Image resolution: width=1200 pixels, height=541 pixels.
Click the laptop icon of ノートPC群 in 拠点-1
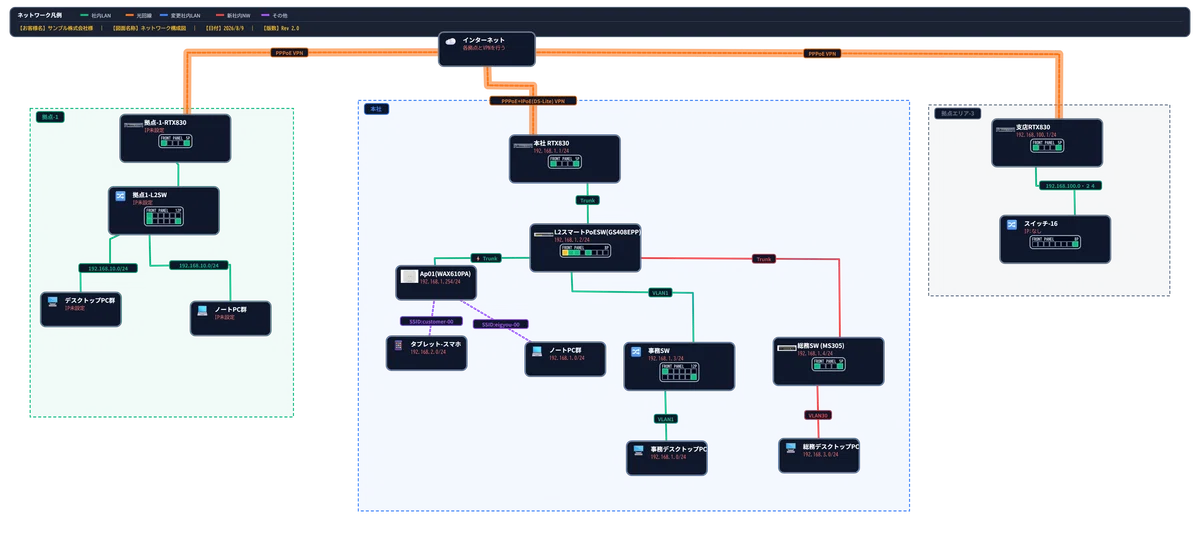click(x=202, y=310)
